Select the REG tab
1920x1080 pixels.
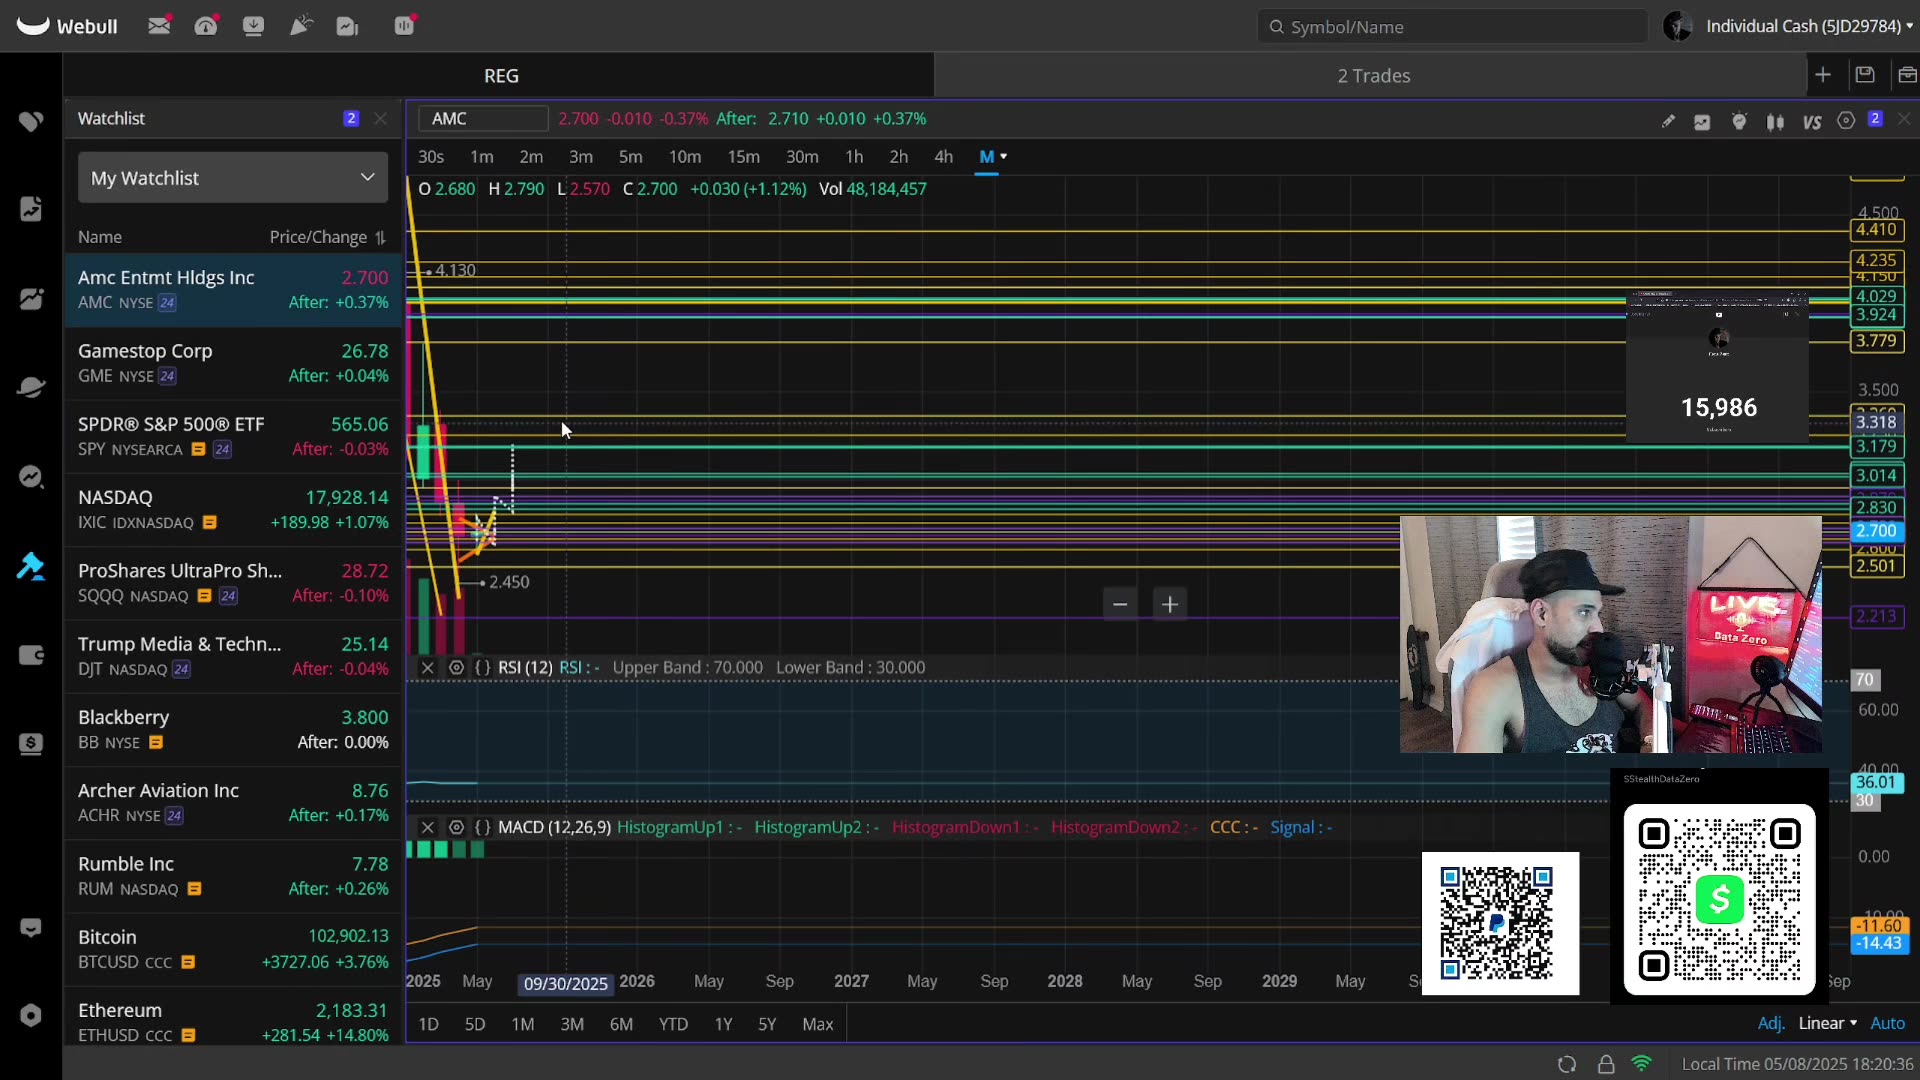(501, 75)
